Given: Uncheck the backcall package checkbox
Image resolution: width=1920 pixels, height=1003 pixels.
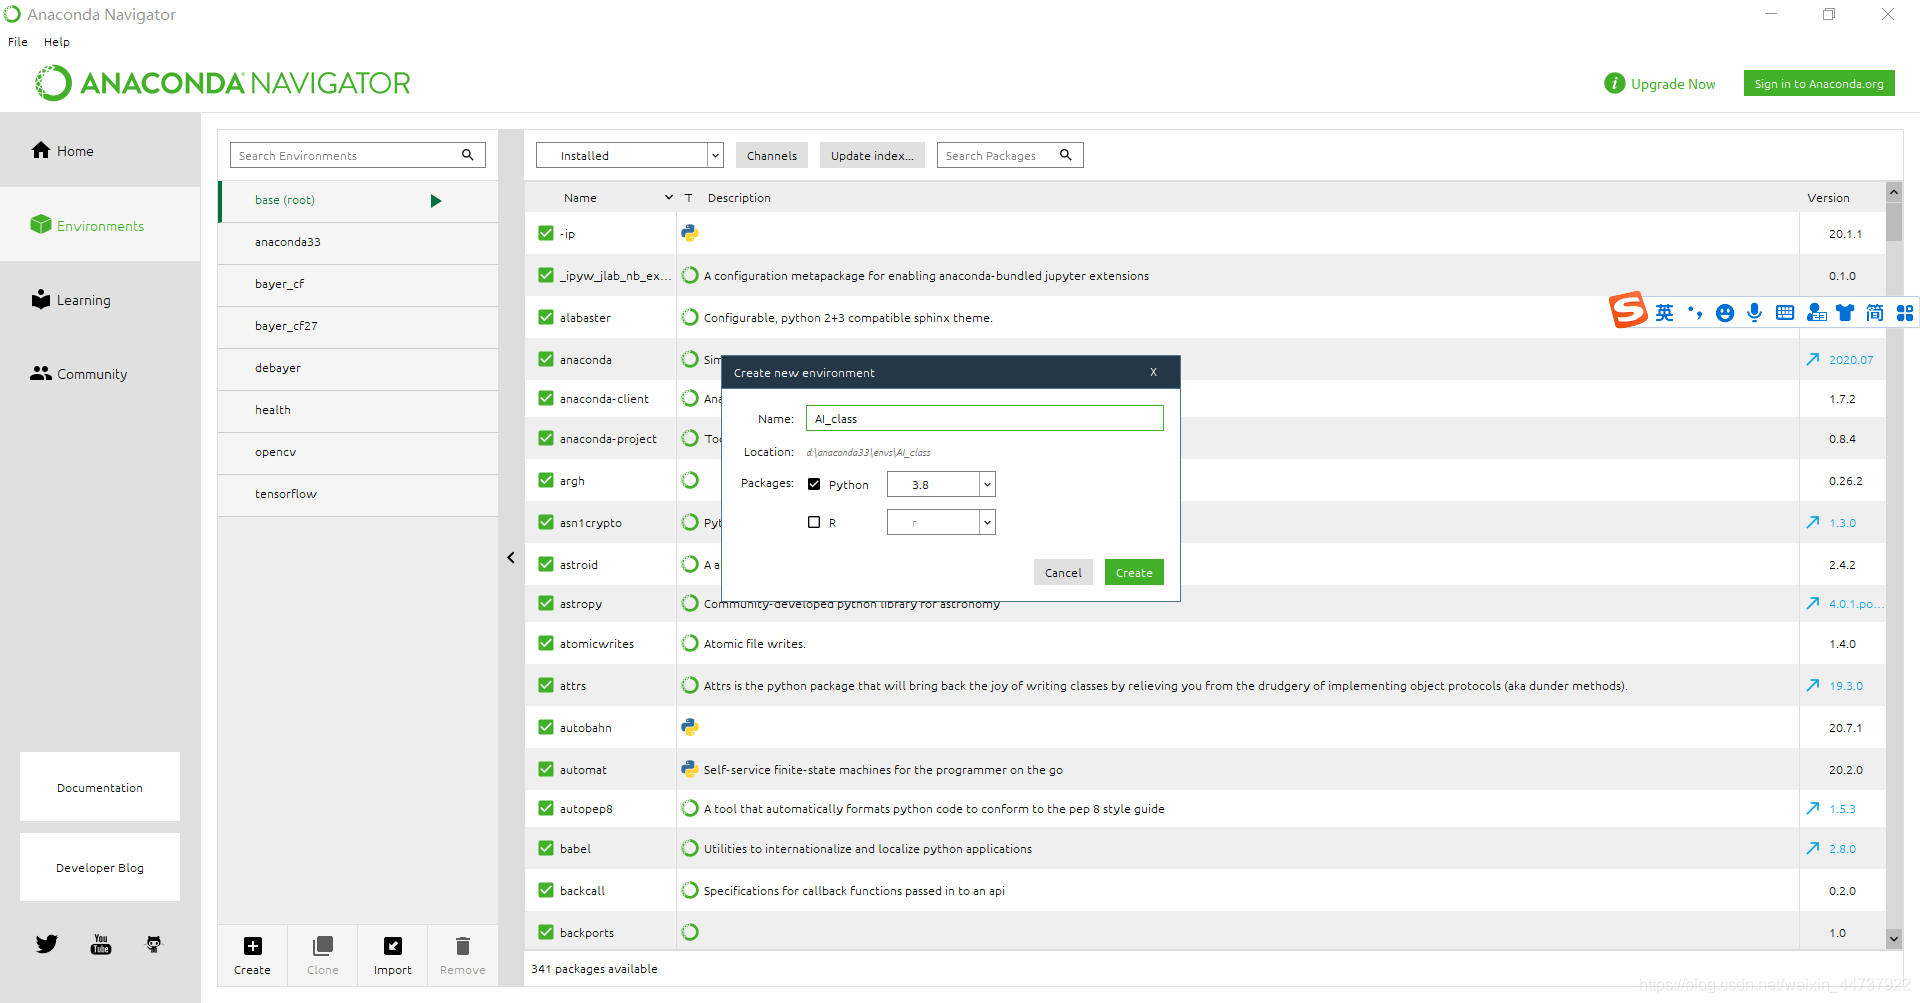Looking at the screenshot, I should [x=546, y=890].
